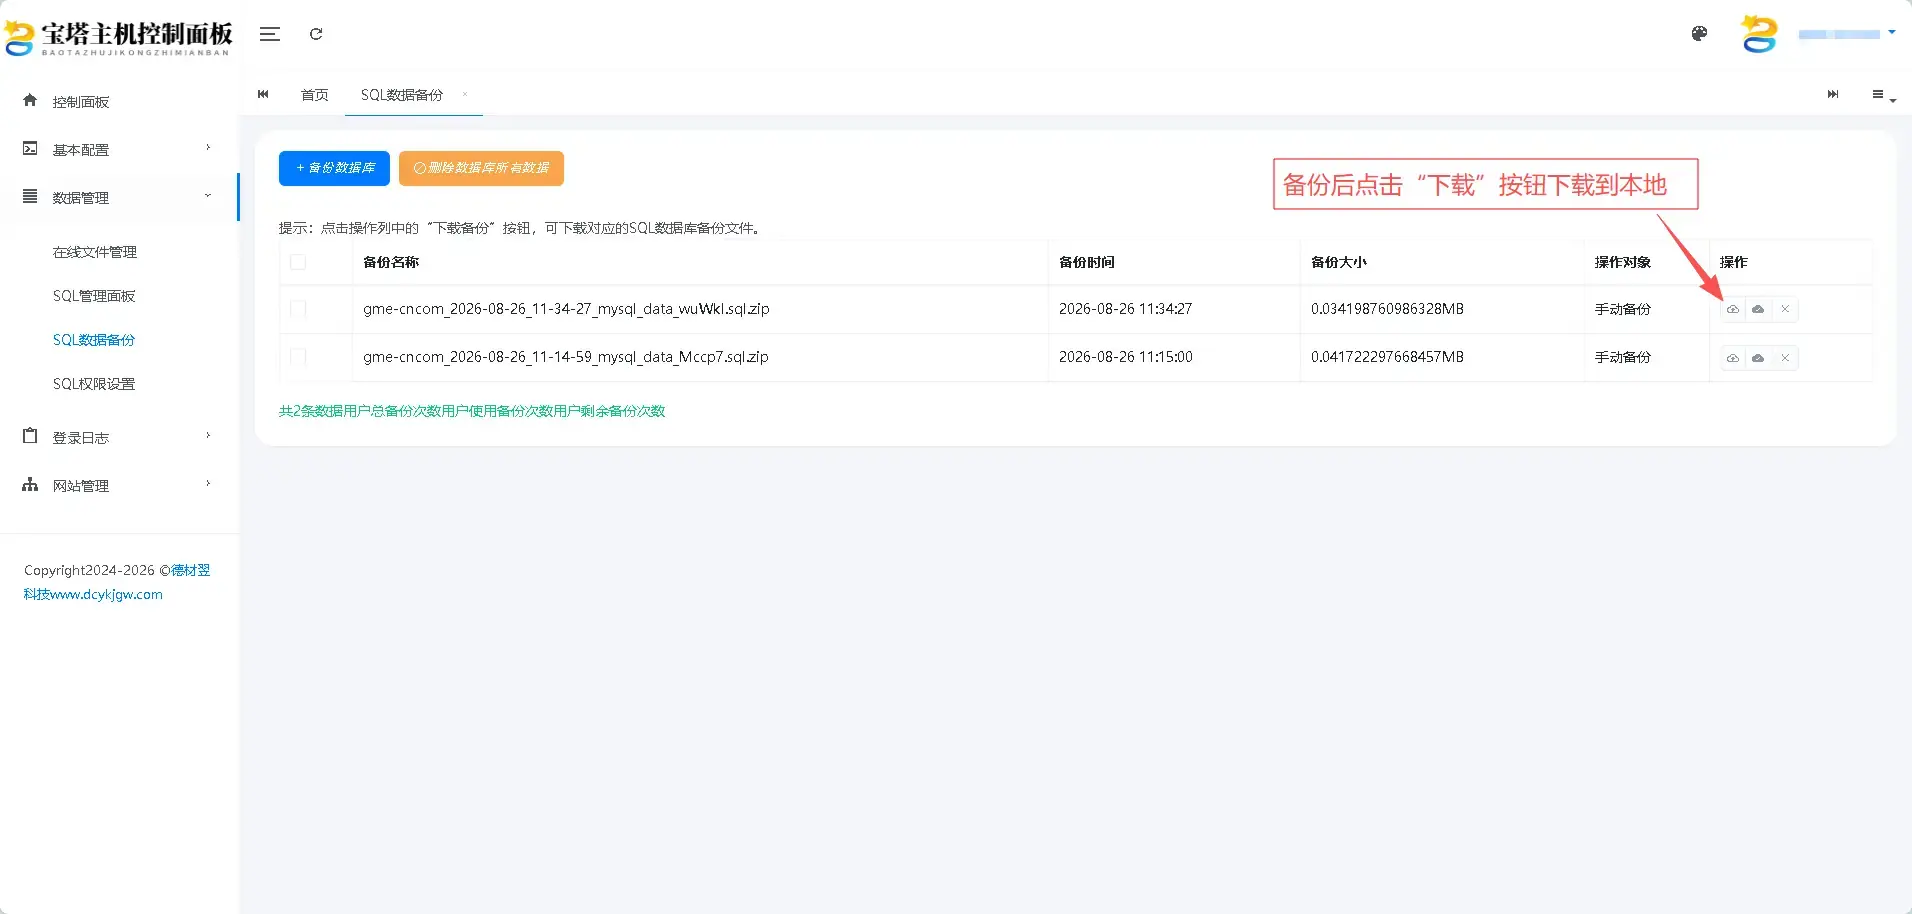
Task: Switch to the 首页 tab
Action: point(315,95)
